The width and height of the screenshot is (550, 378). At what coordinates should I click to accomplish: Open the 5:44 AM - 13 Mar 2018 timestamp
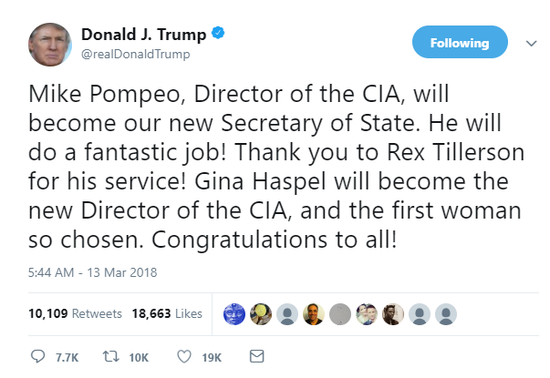[x=93, y=272]
